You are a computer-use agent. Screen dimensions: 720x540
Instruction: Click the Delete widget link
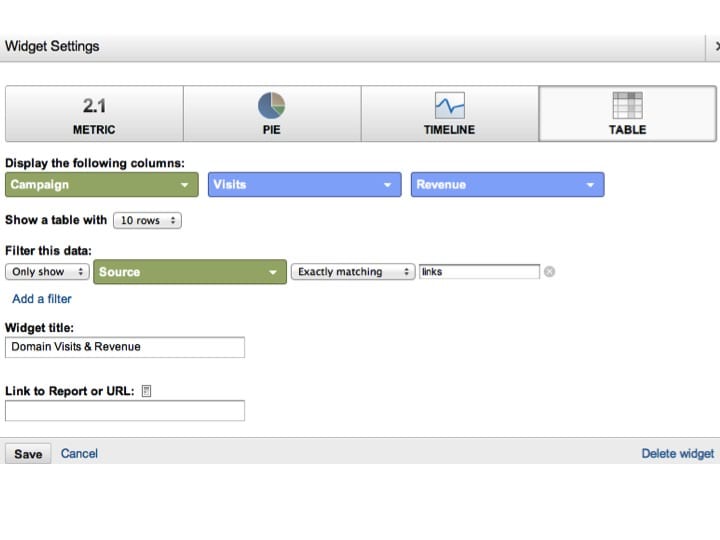coord(677,453)
